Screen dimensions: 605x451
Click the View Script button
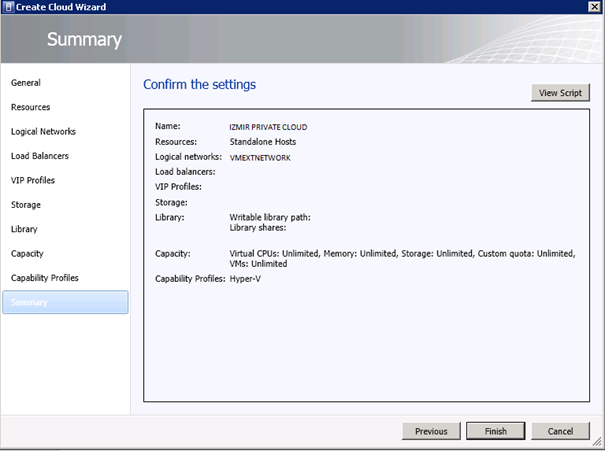(x=560, y=93)
